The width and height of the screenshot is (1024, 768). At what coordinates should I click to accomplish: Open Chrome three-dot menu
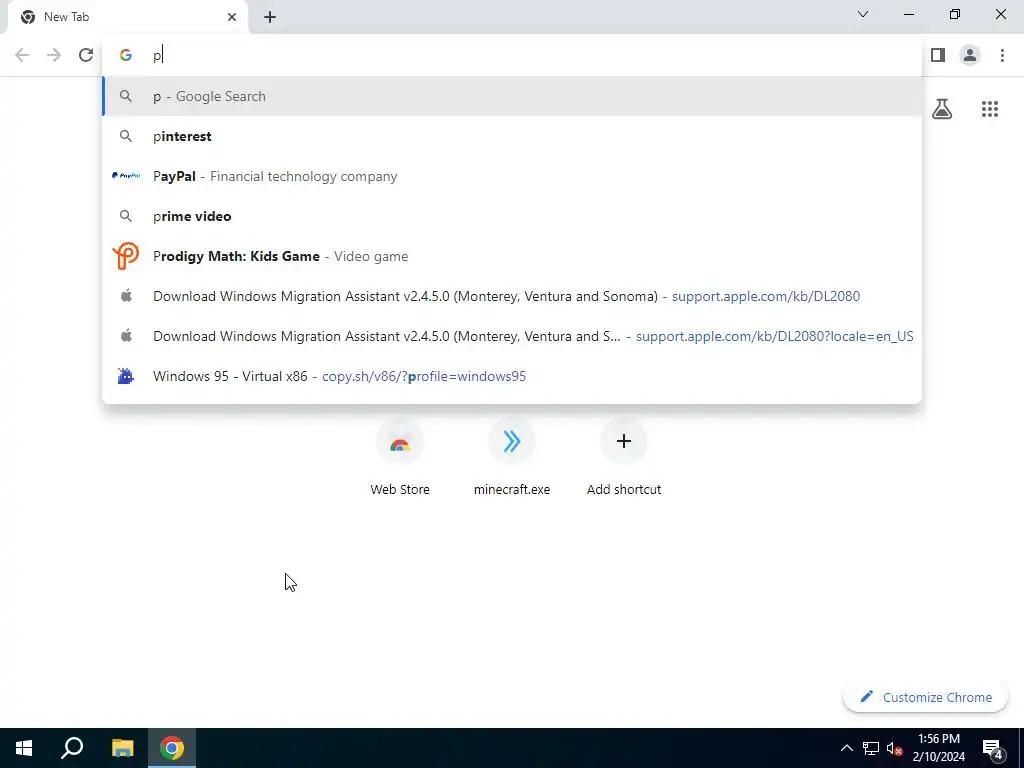[x=1002, y=55]
